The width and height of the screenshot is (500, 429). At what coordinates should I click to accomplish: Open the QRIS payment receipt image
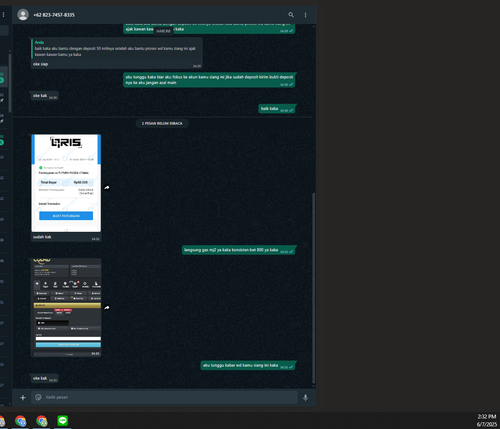66,183
